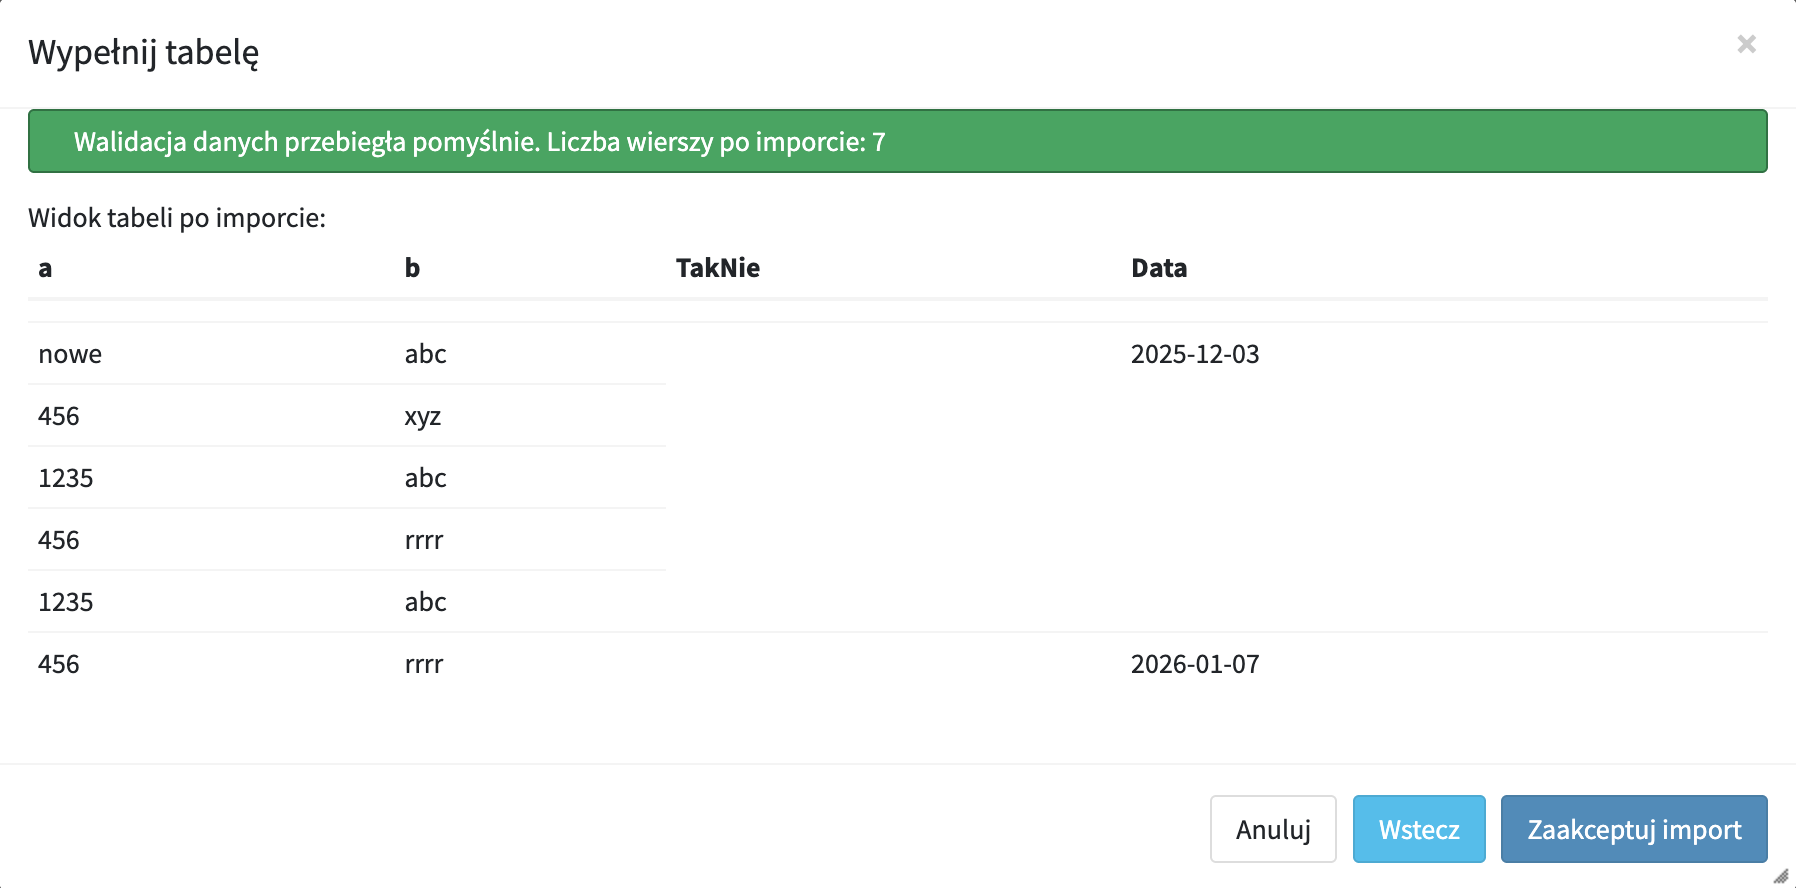Click the TakNie column header

pyautogui.click(x=717, y=268)
